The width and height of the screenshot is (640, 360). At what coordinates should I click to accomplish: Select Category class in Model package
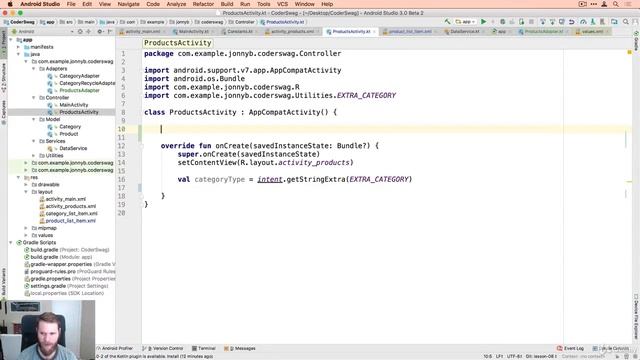tap(70, 127)
